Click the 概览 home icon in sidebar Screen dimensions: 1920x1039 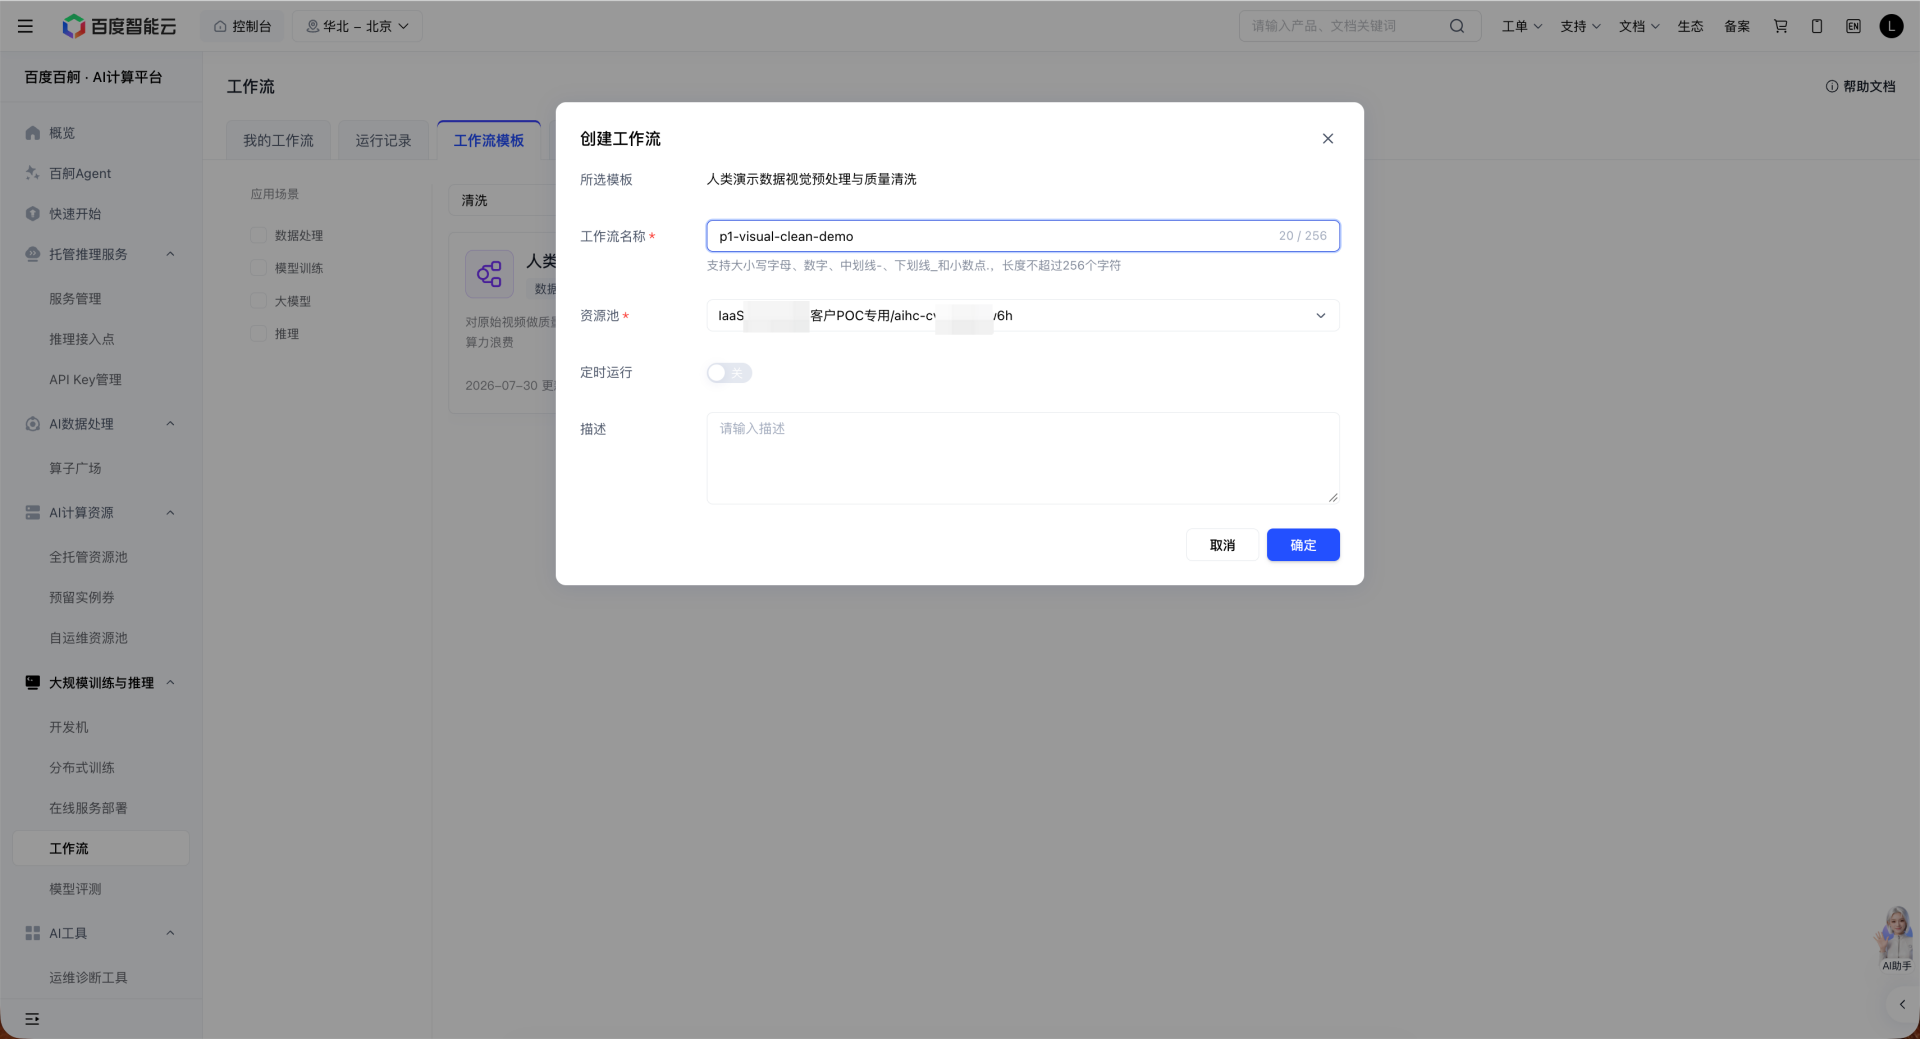(33, 133)
